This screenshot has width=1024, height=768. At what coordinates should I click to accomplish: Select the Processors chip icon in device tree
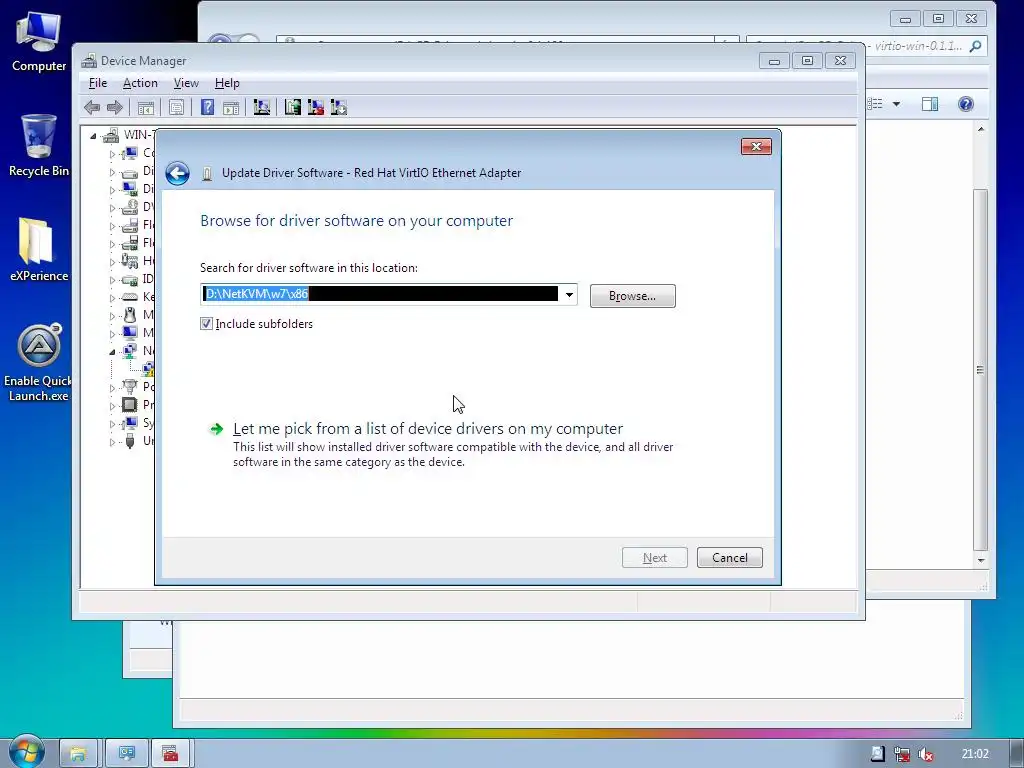coord(130,404)
